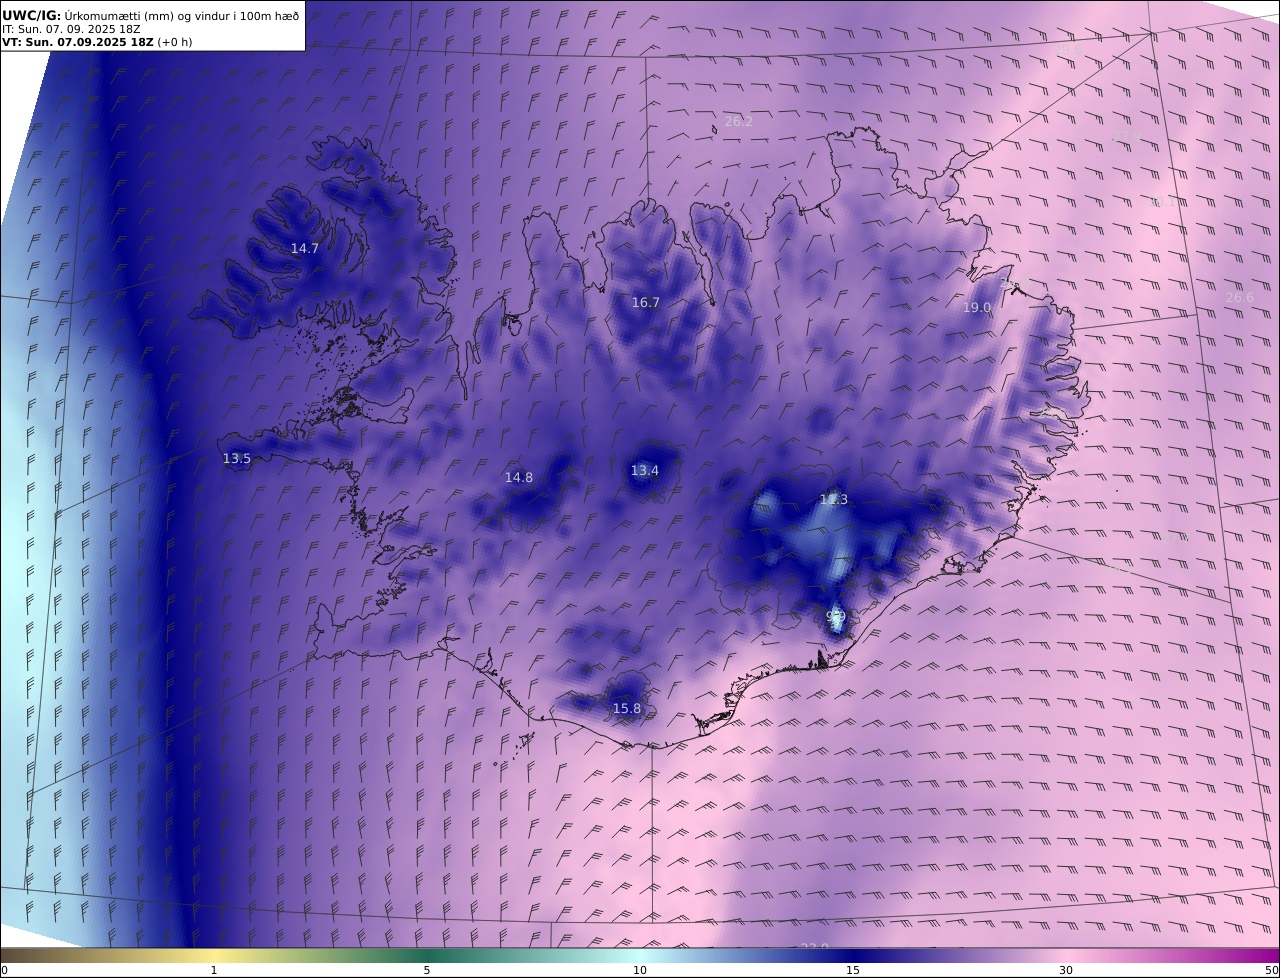Click the 50 tick label on the color scale
The width and height of the screenshot is (1280, 978).
pos(1272,970)
